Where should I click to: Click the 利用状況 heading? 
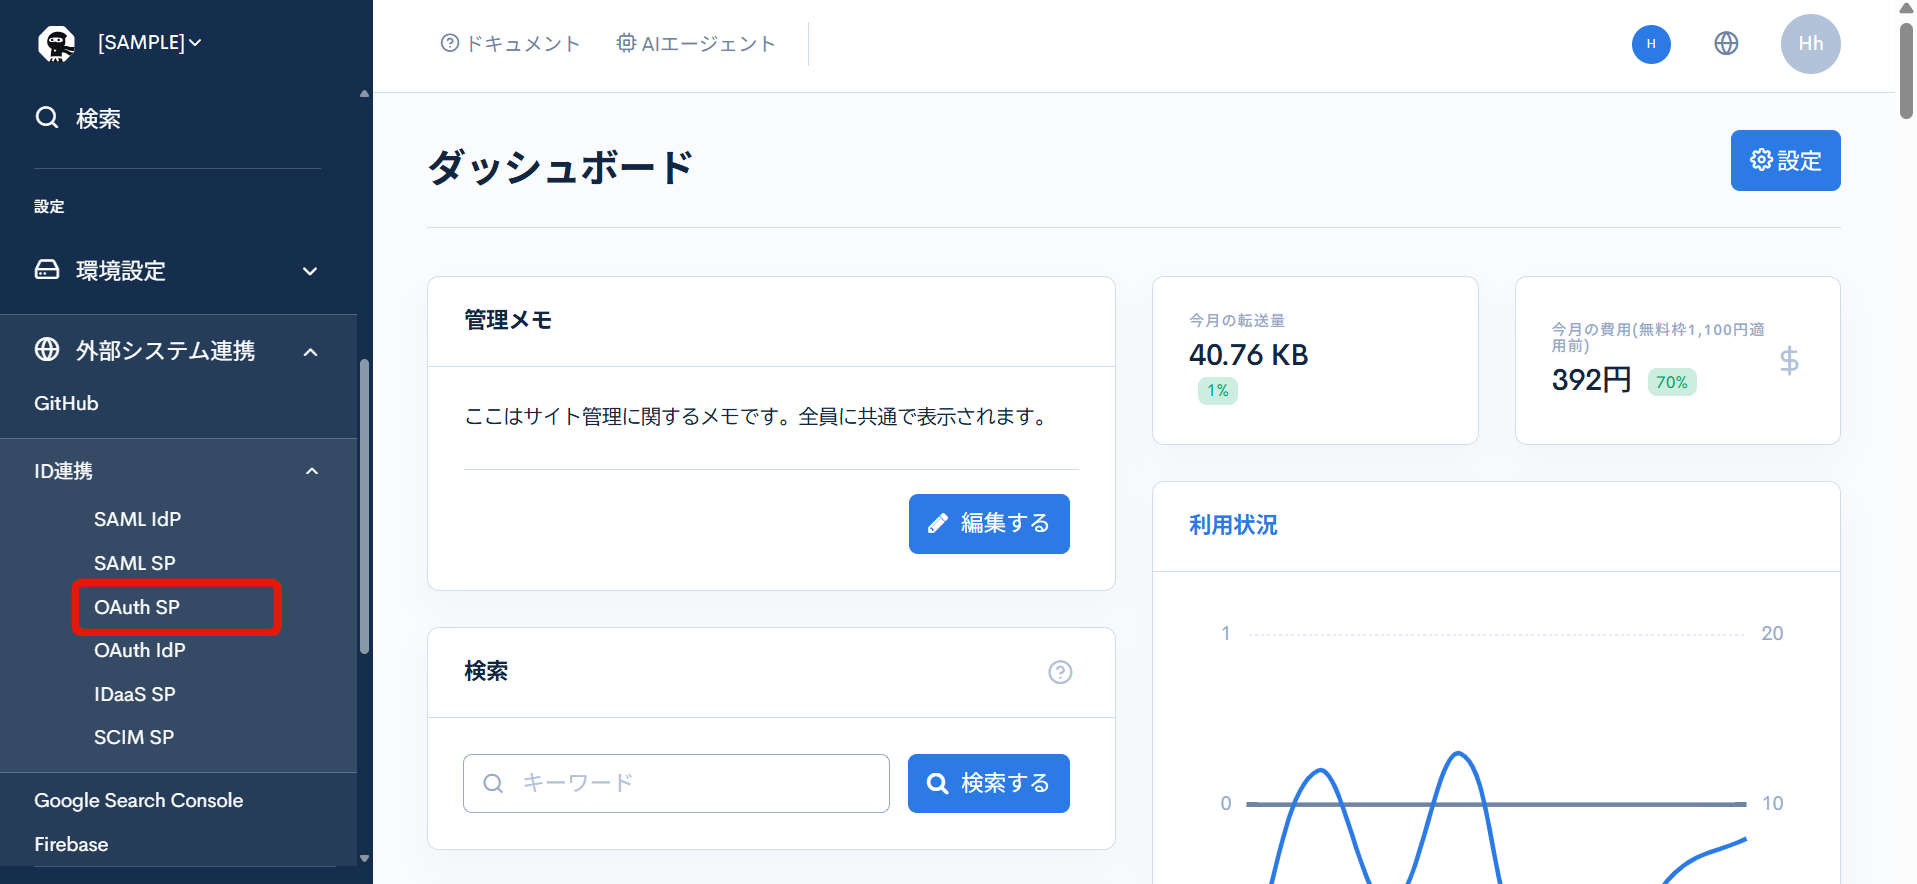point(1233,525)
